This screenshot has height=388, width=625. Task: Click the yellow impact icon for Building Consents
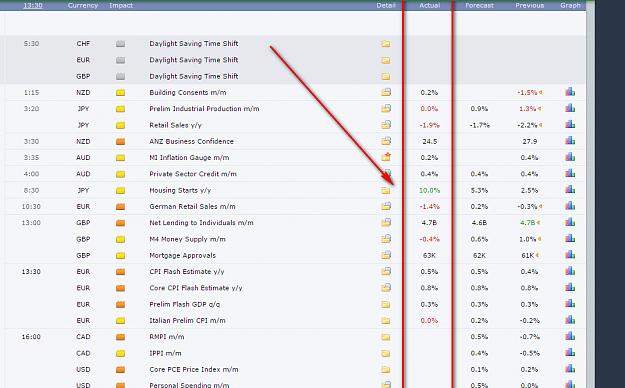tap(120, 93)
